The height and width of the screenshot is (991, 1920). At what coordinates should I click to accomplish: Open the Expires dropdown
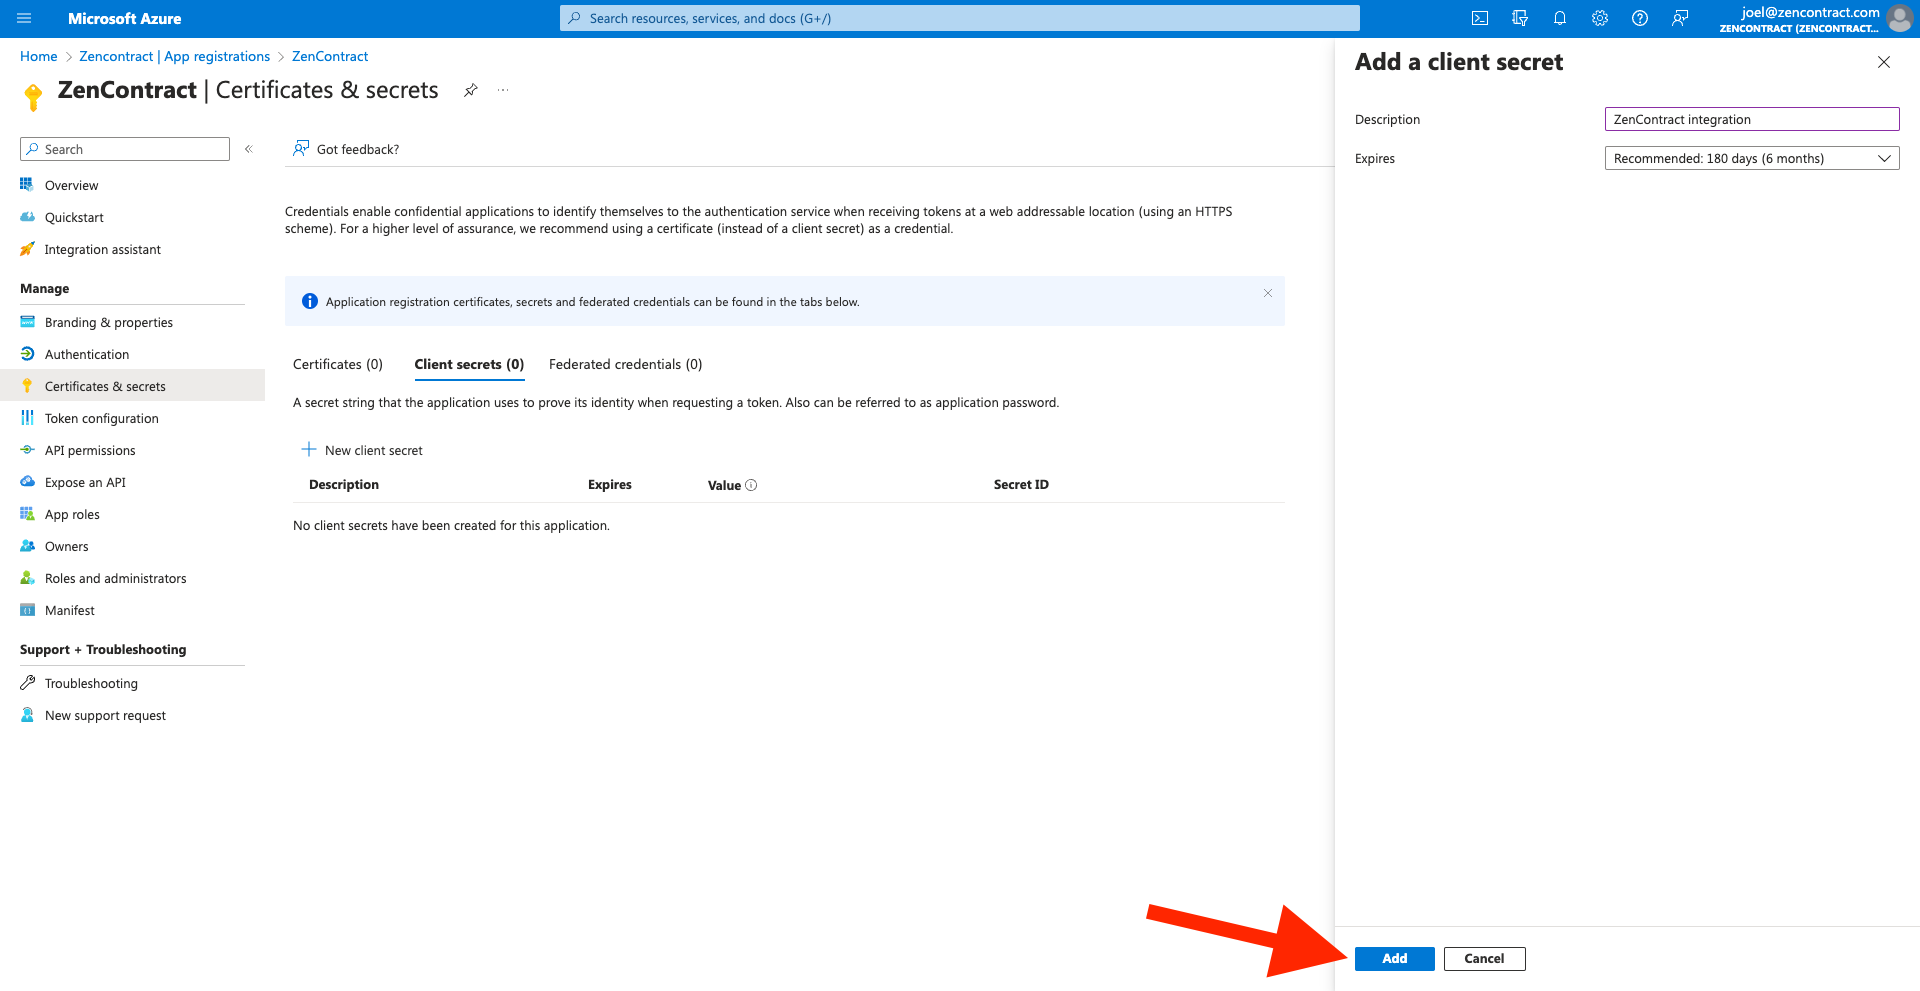pos(1752,158)
